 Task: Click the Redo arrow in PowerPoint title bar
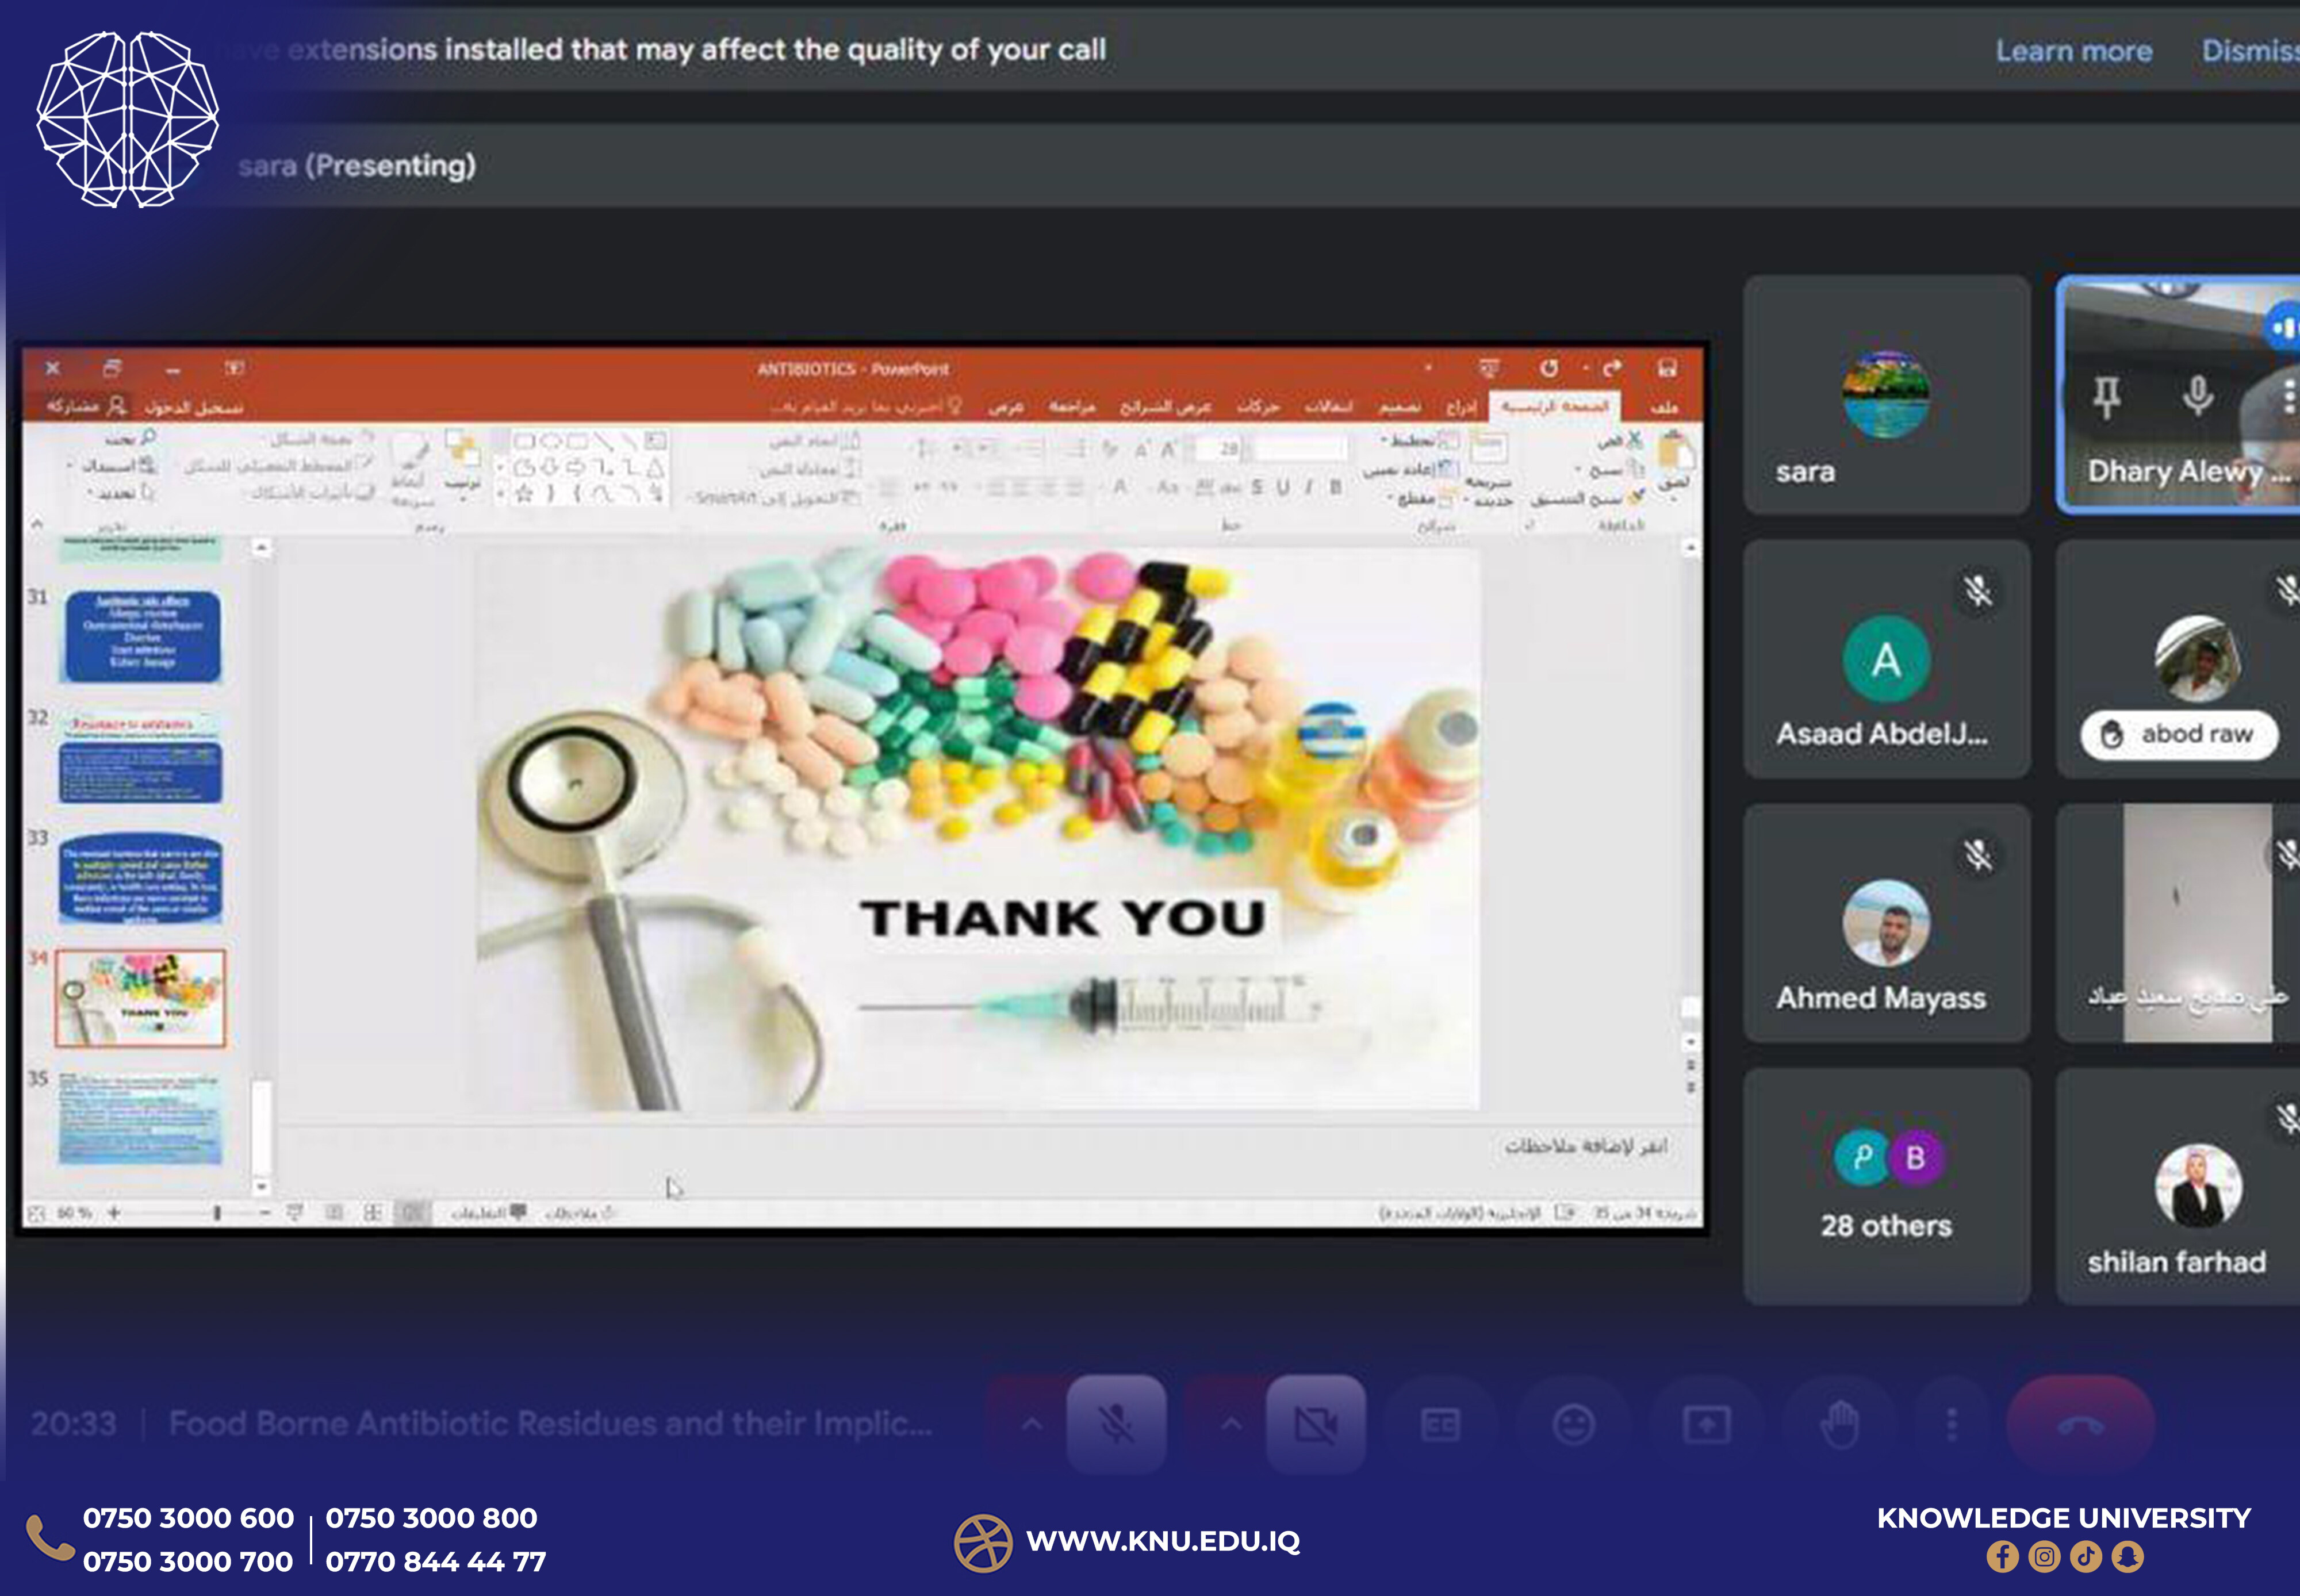coord(1612,368)
